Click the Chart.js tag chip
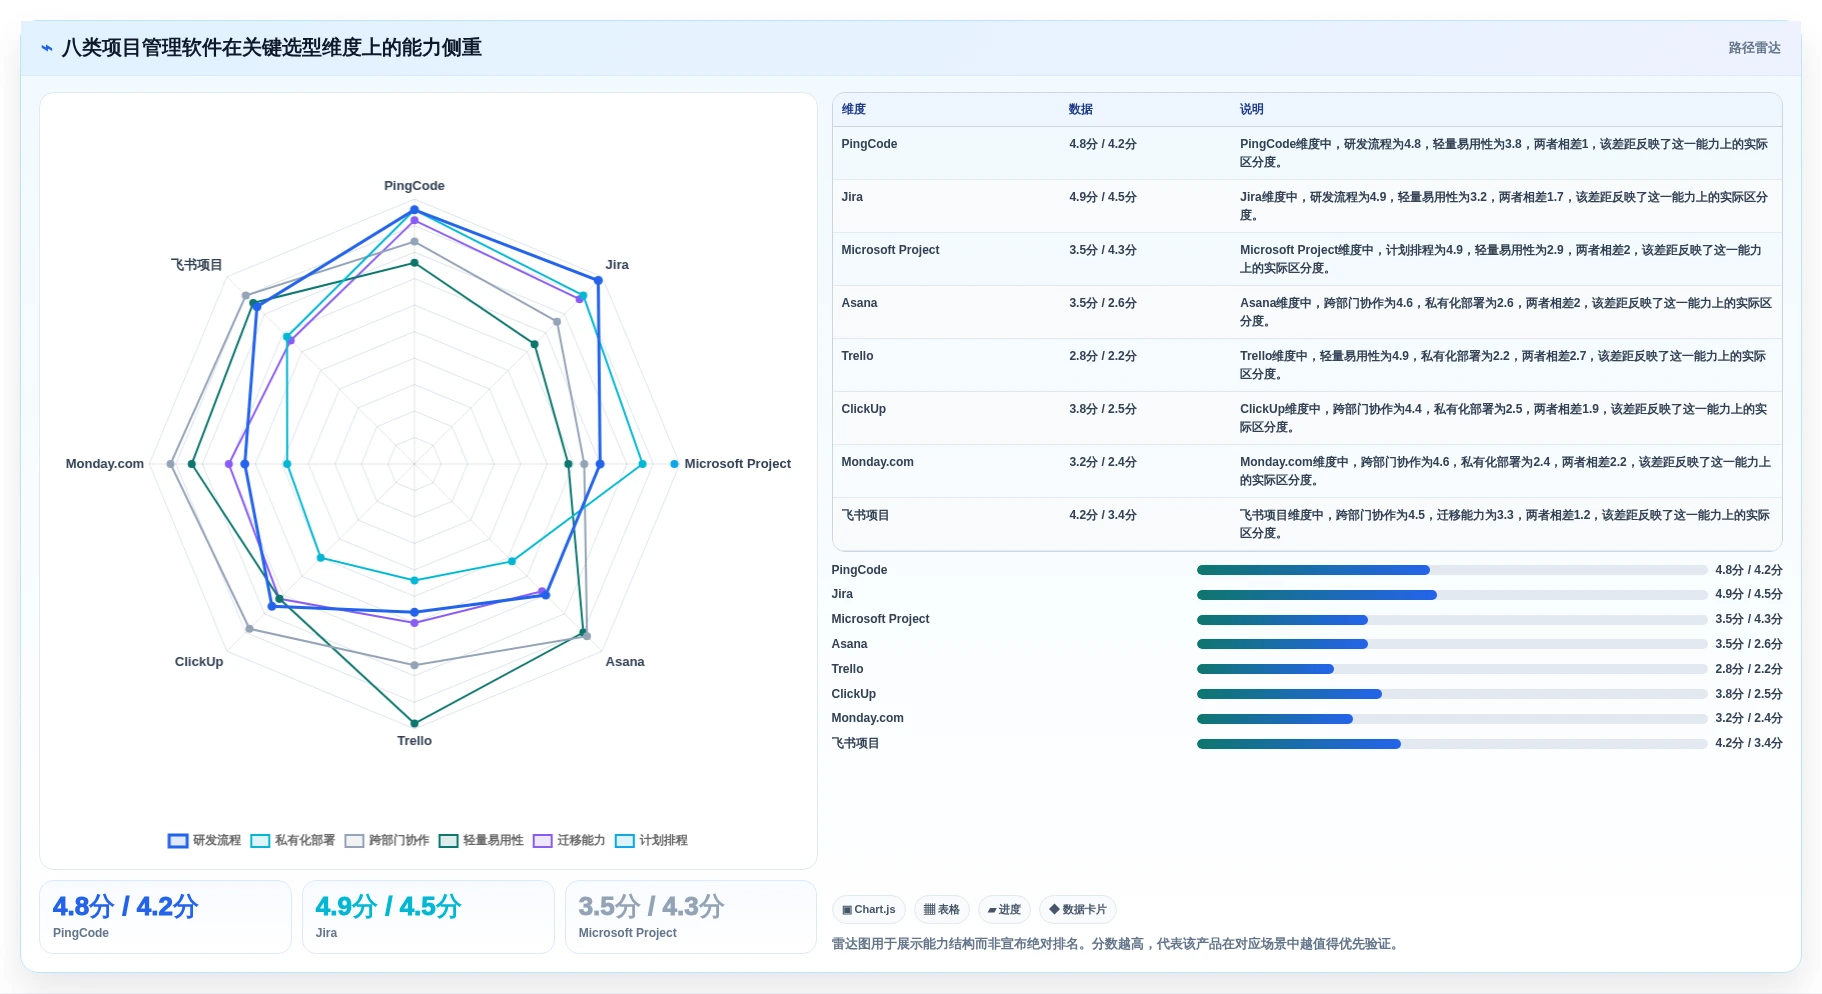The width and height of the screenshot is (1822, 994). pyautogui.click(x=868, y=909)
